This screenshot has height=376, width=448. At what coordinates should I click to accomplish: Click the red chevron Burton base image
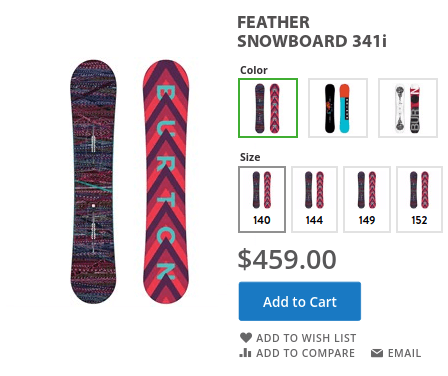[166, 182]
